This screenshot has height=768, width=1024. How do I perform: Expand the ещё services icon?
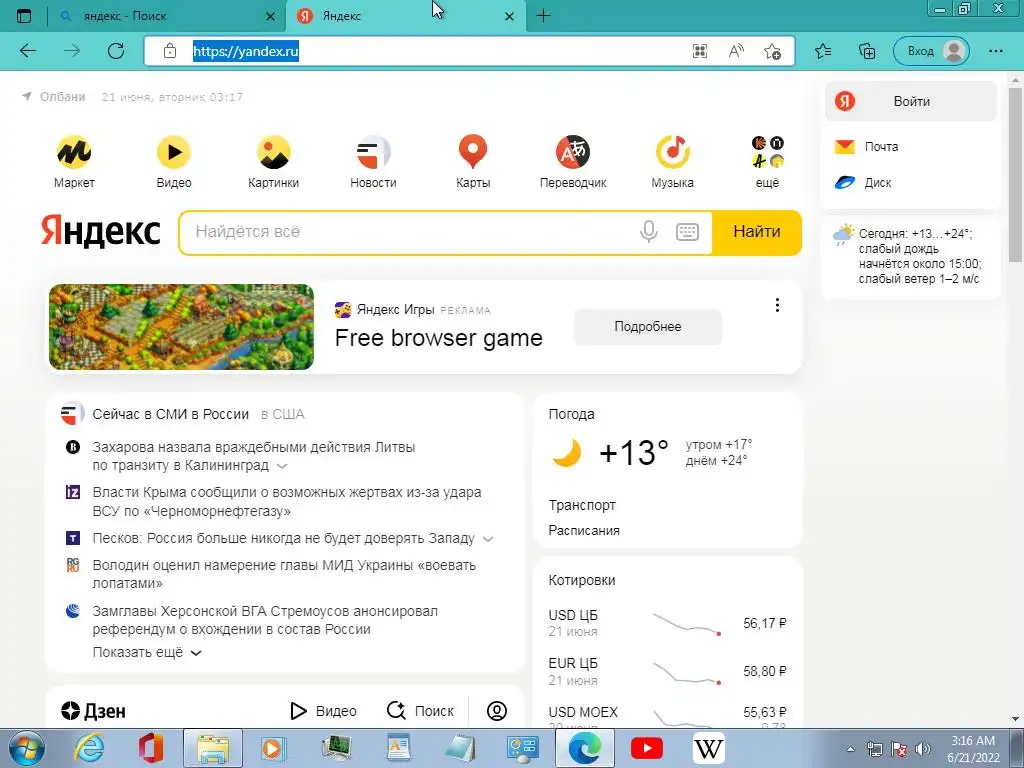767,161
